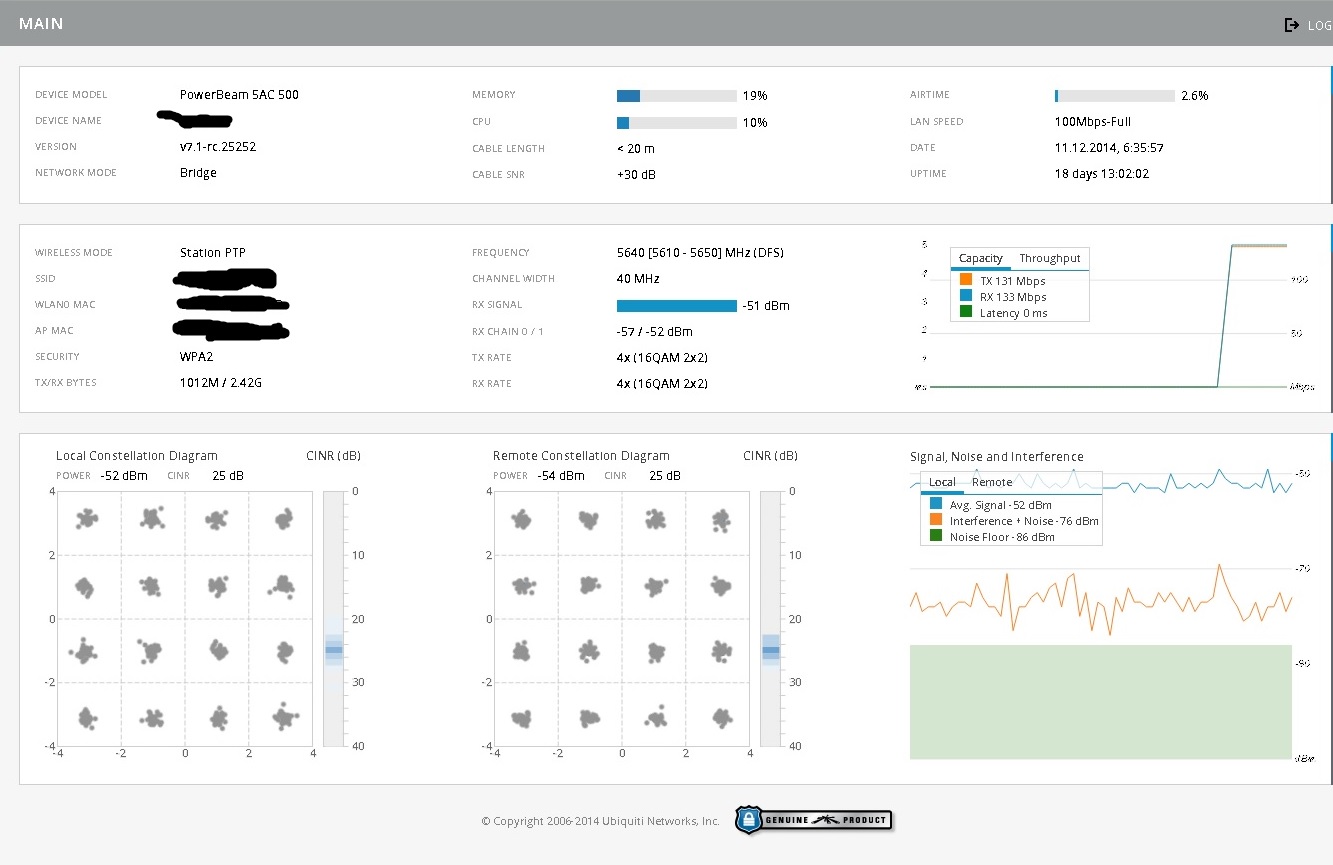The width and height of the screenshot is (1333, 865).
Task: Switch to the Throughput tab
Action: click(1050, 258)
